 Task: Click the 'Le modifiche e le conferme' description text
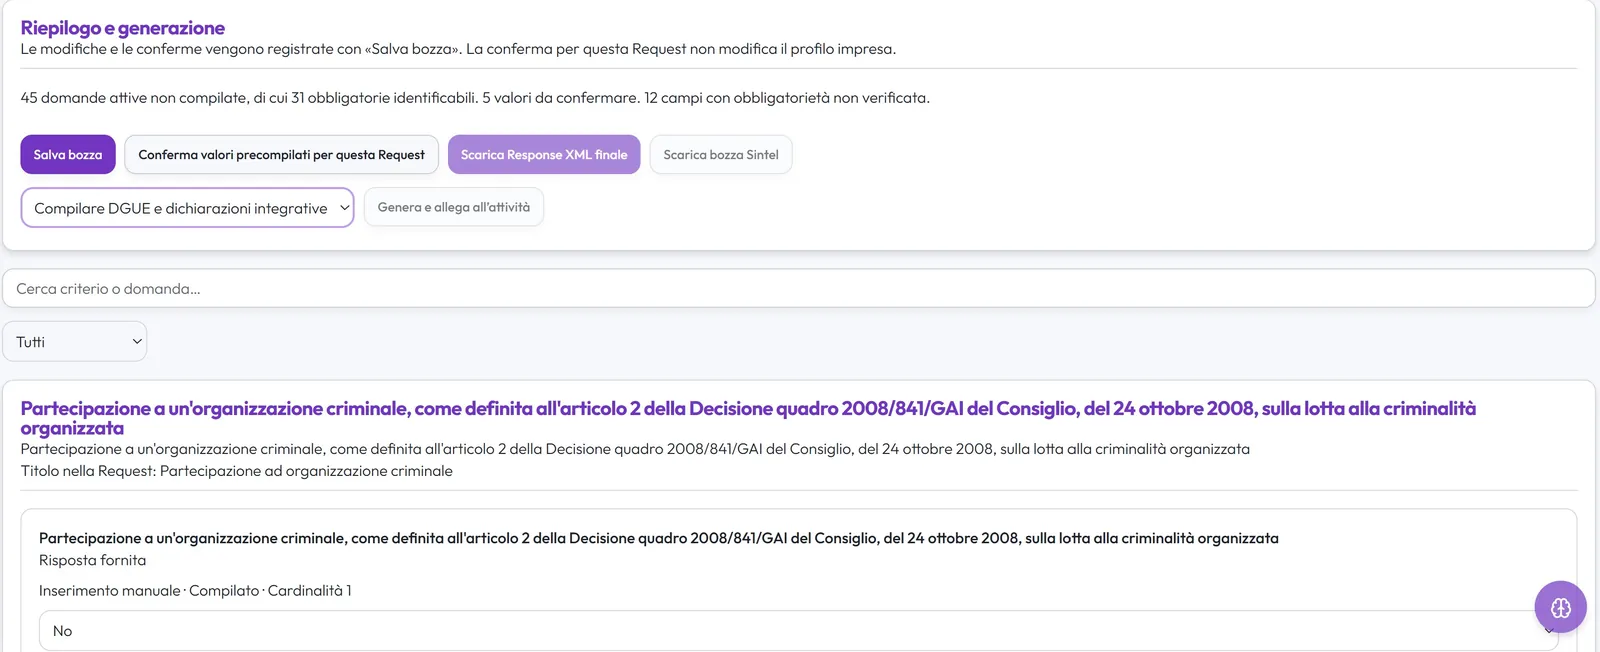(x=458, y=49)
